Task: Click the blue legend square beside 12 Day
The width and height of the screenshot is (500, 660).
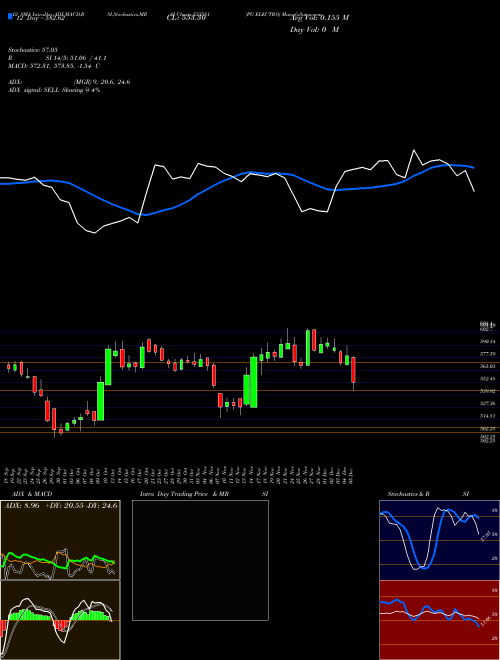Action: pos(10,16)
